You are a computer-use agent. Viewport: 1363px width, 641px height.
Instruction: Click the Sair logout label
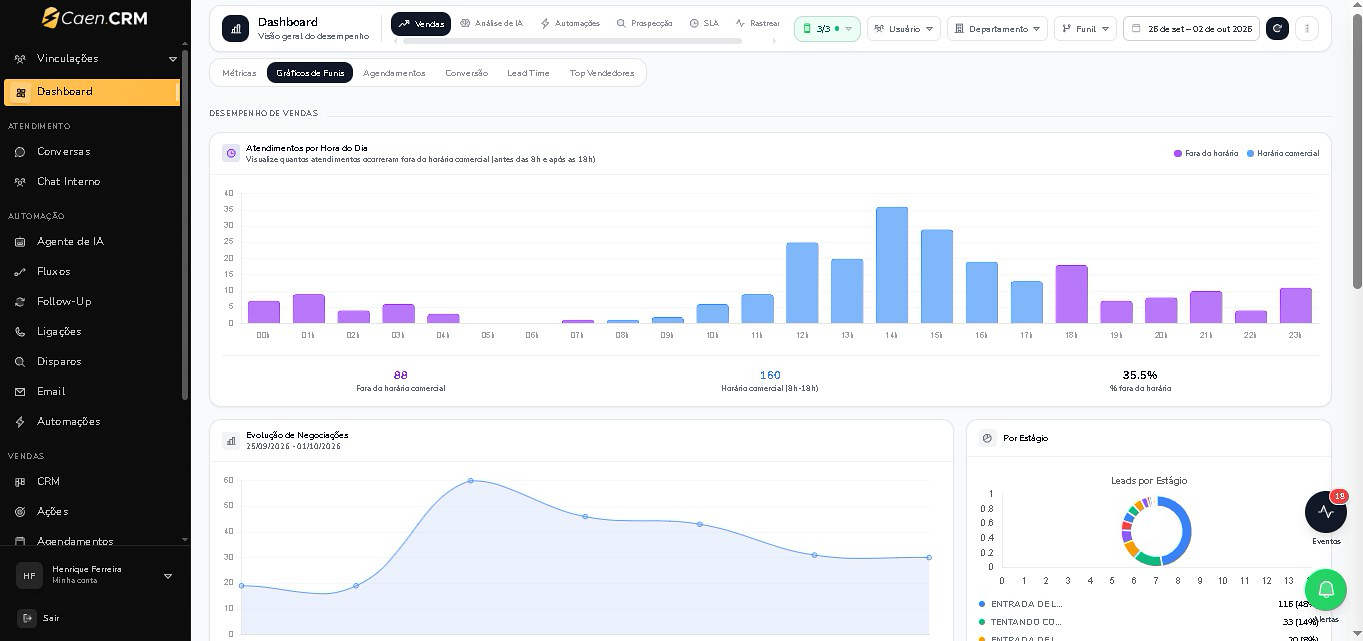click(x=51, y=618)
